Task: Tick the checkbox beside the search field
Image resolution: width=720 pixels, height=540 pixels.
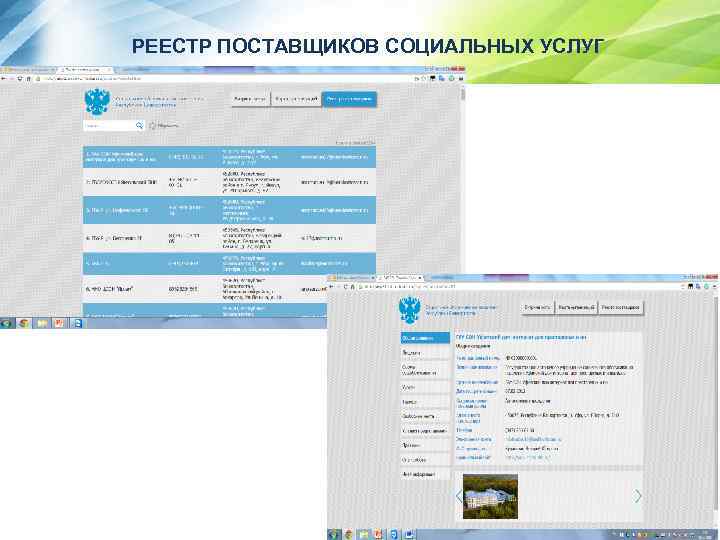Action: point(152,125)
